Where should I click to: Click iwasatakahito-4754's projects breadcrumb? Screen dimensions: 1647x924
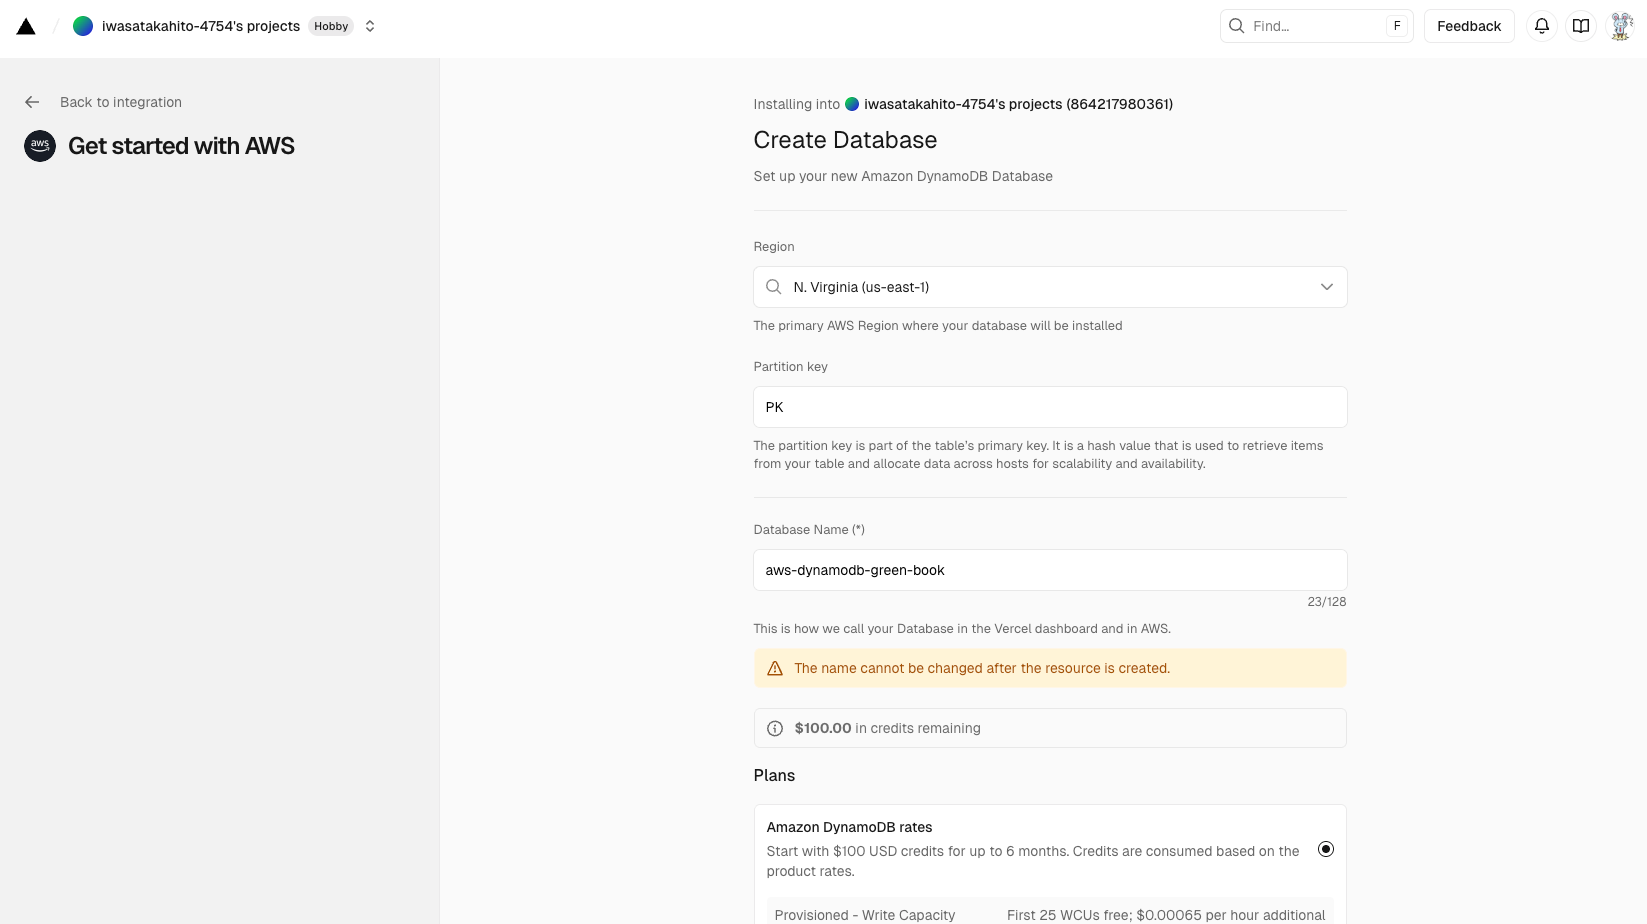click(200, 26)
